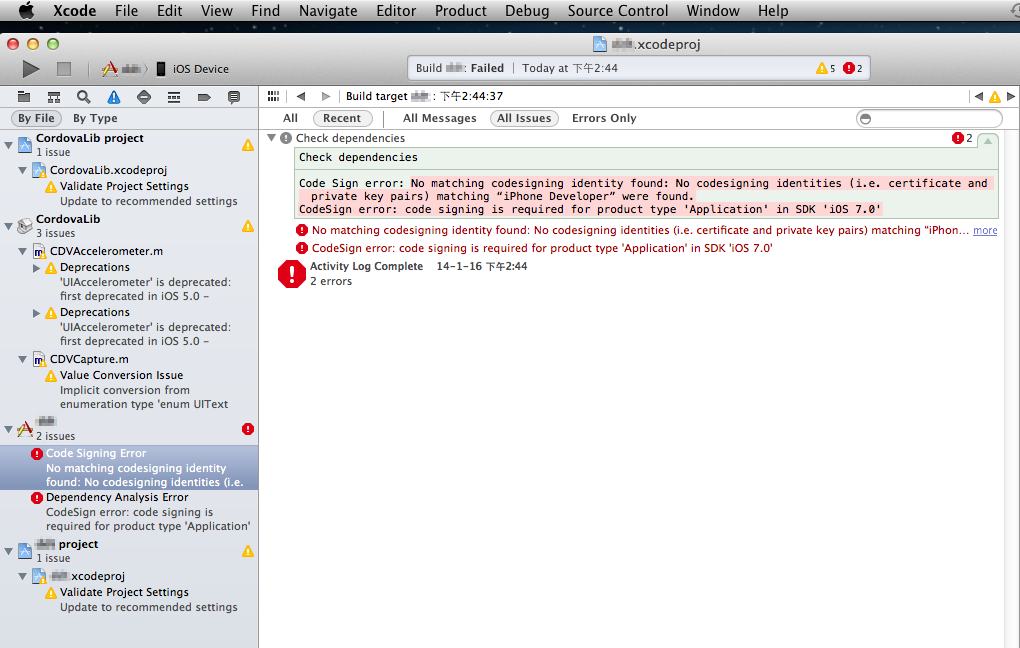Open the Find navigator magnifier icon

83,97
